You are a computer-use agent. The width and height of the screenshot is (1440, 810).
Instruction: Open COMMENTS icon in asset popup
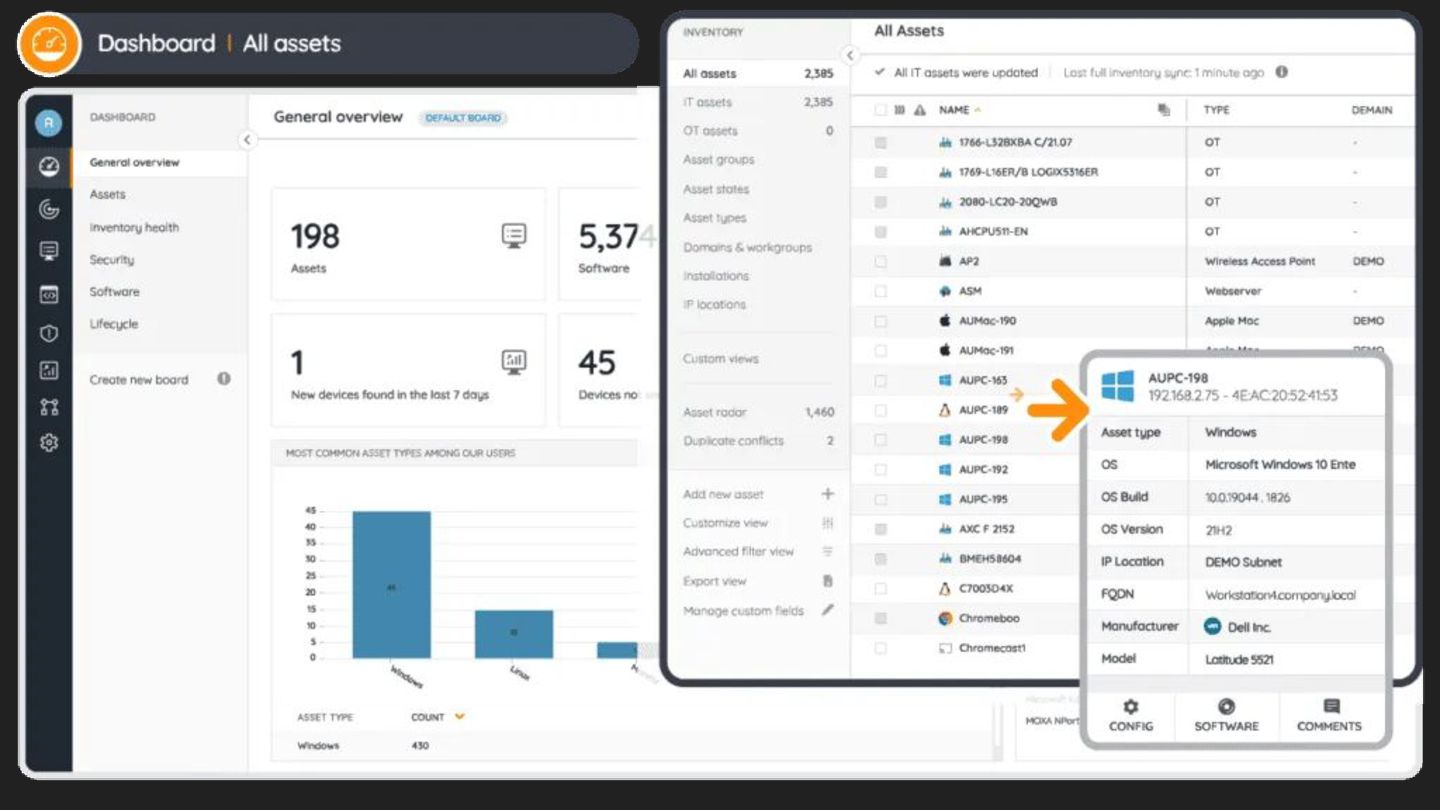(x=1330, y=706)
